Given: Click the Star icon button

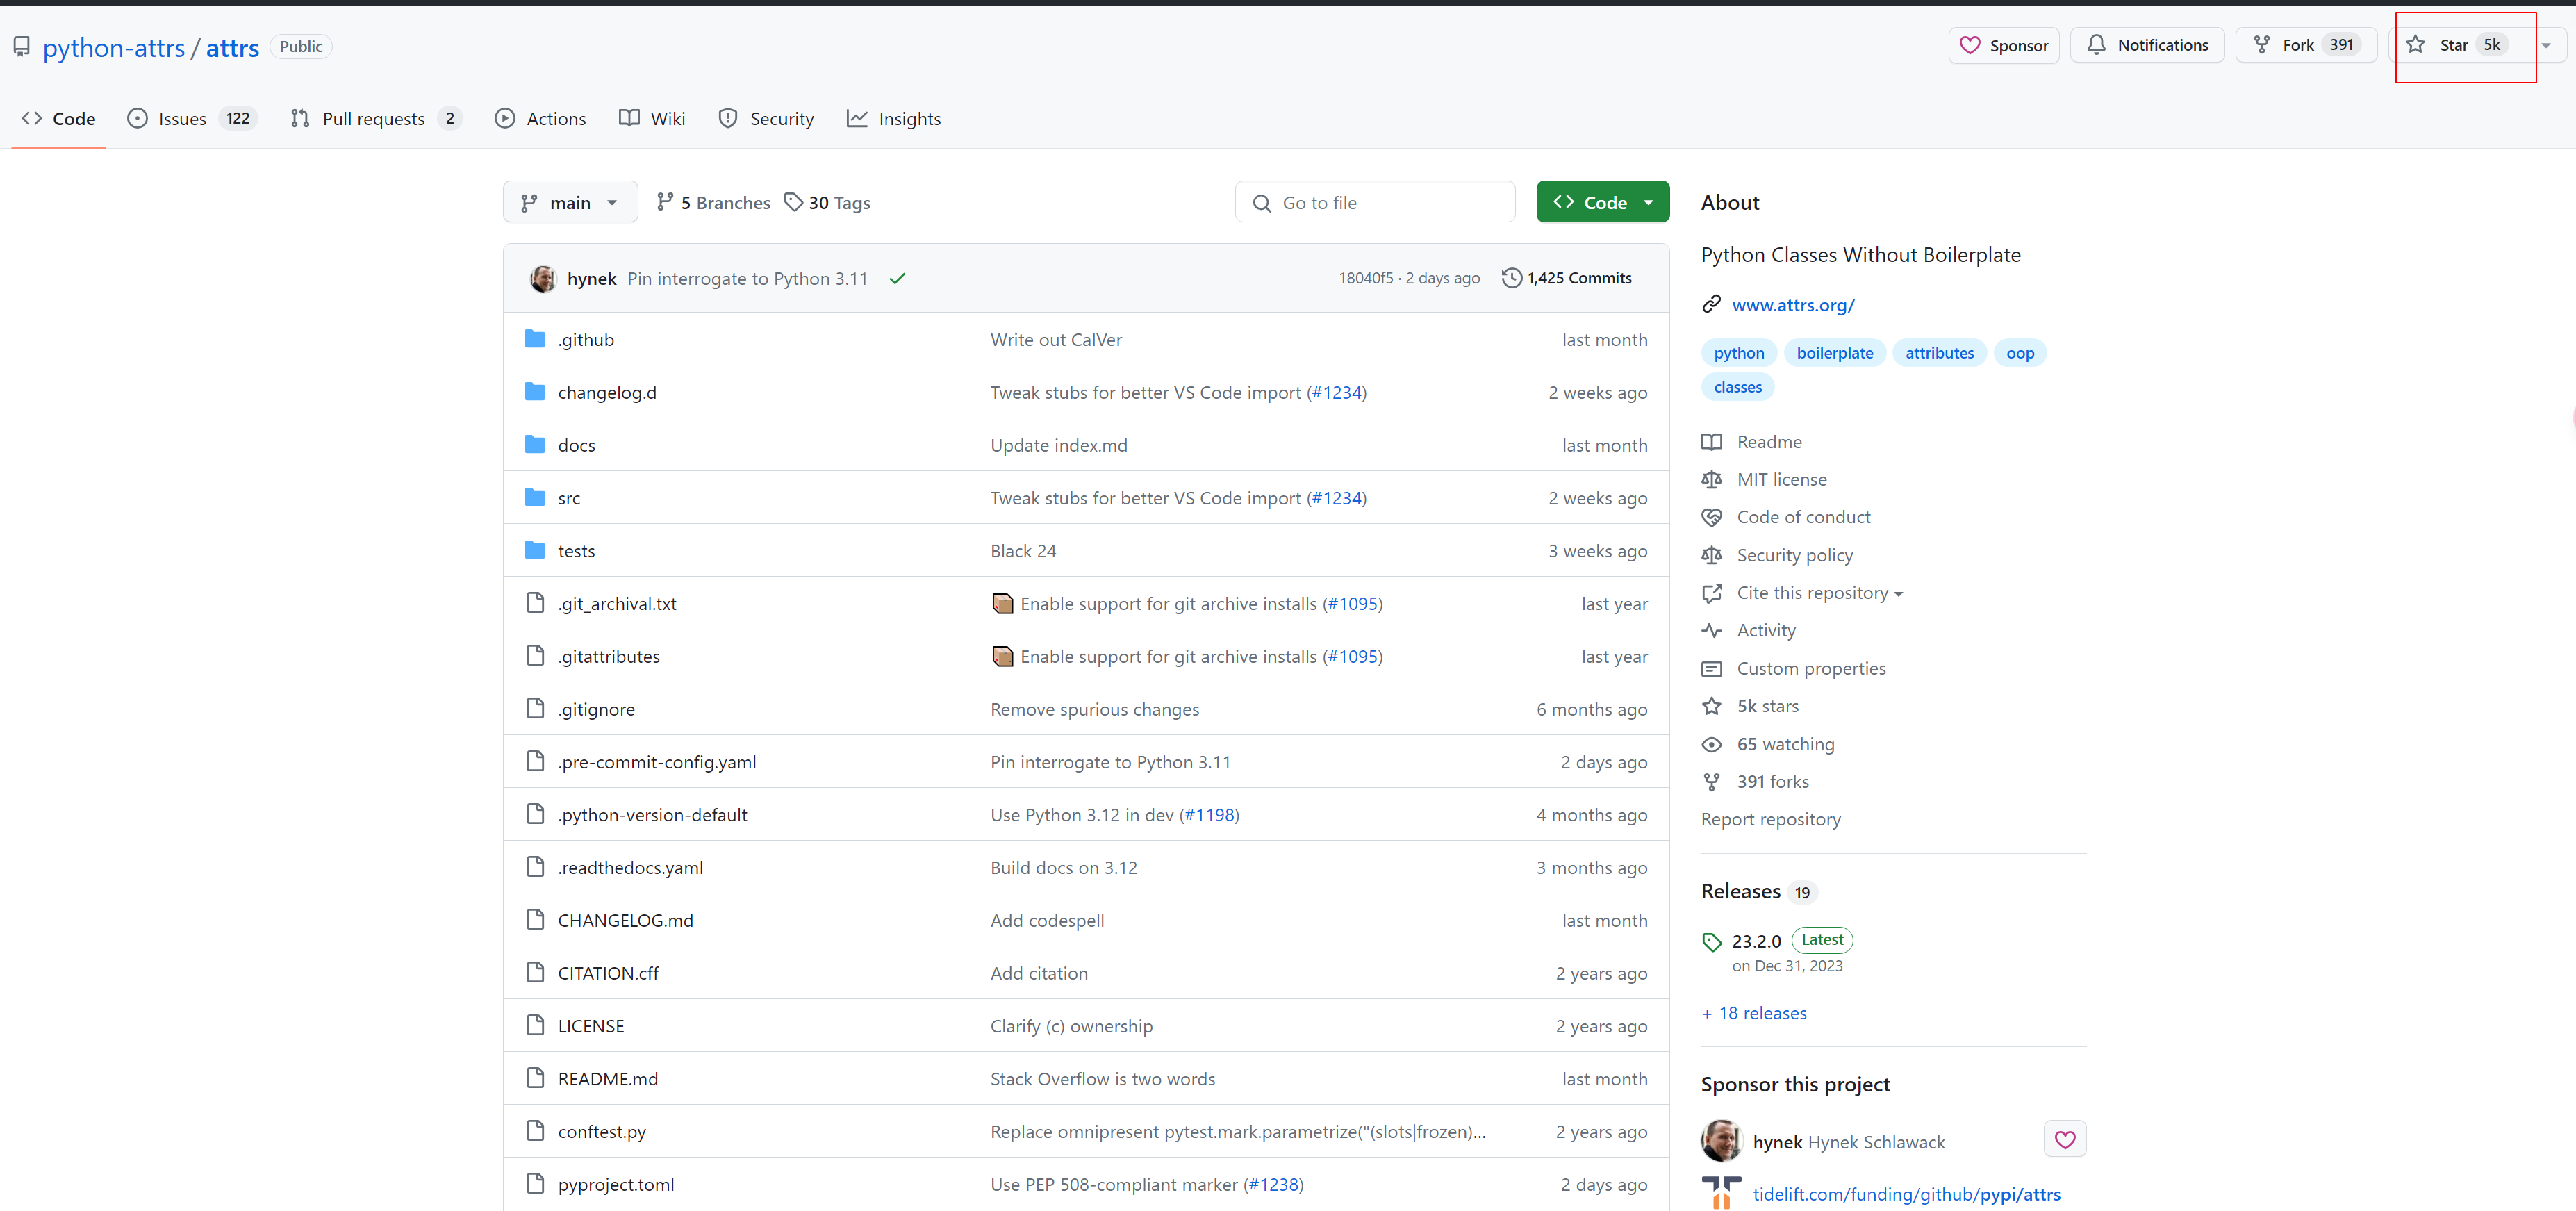Looking at the screenshot, I should pos(2416,45).
